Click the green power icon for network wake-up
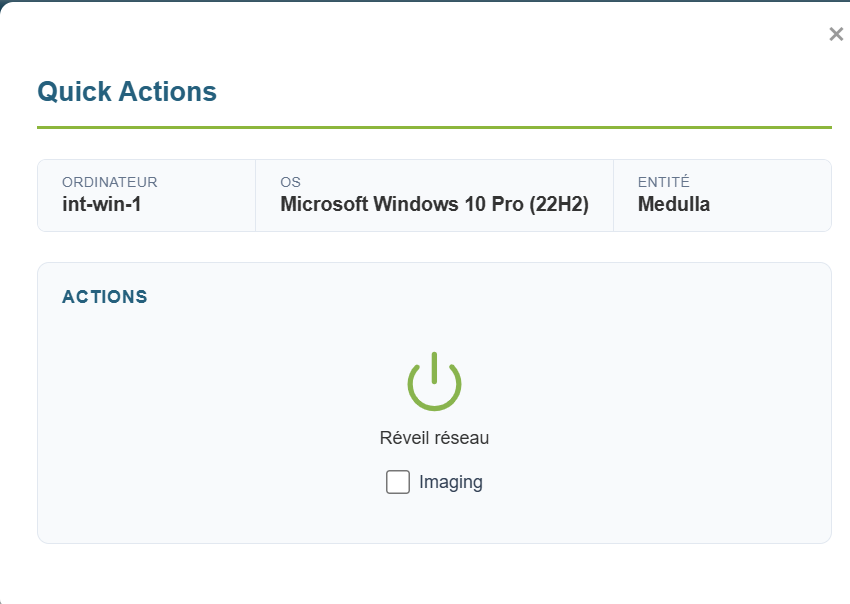The width and height of the screenshot is (850, 604). [434, 382]
